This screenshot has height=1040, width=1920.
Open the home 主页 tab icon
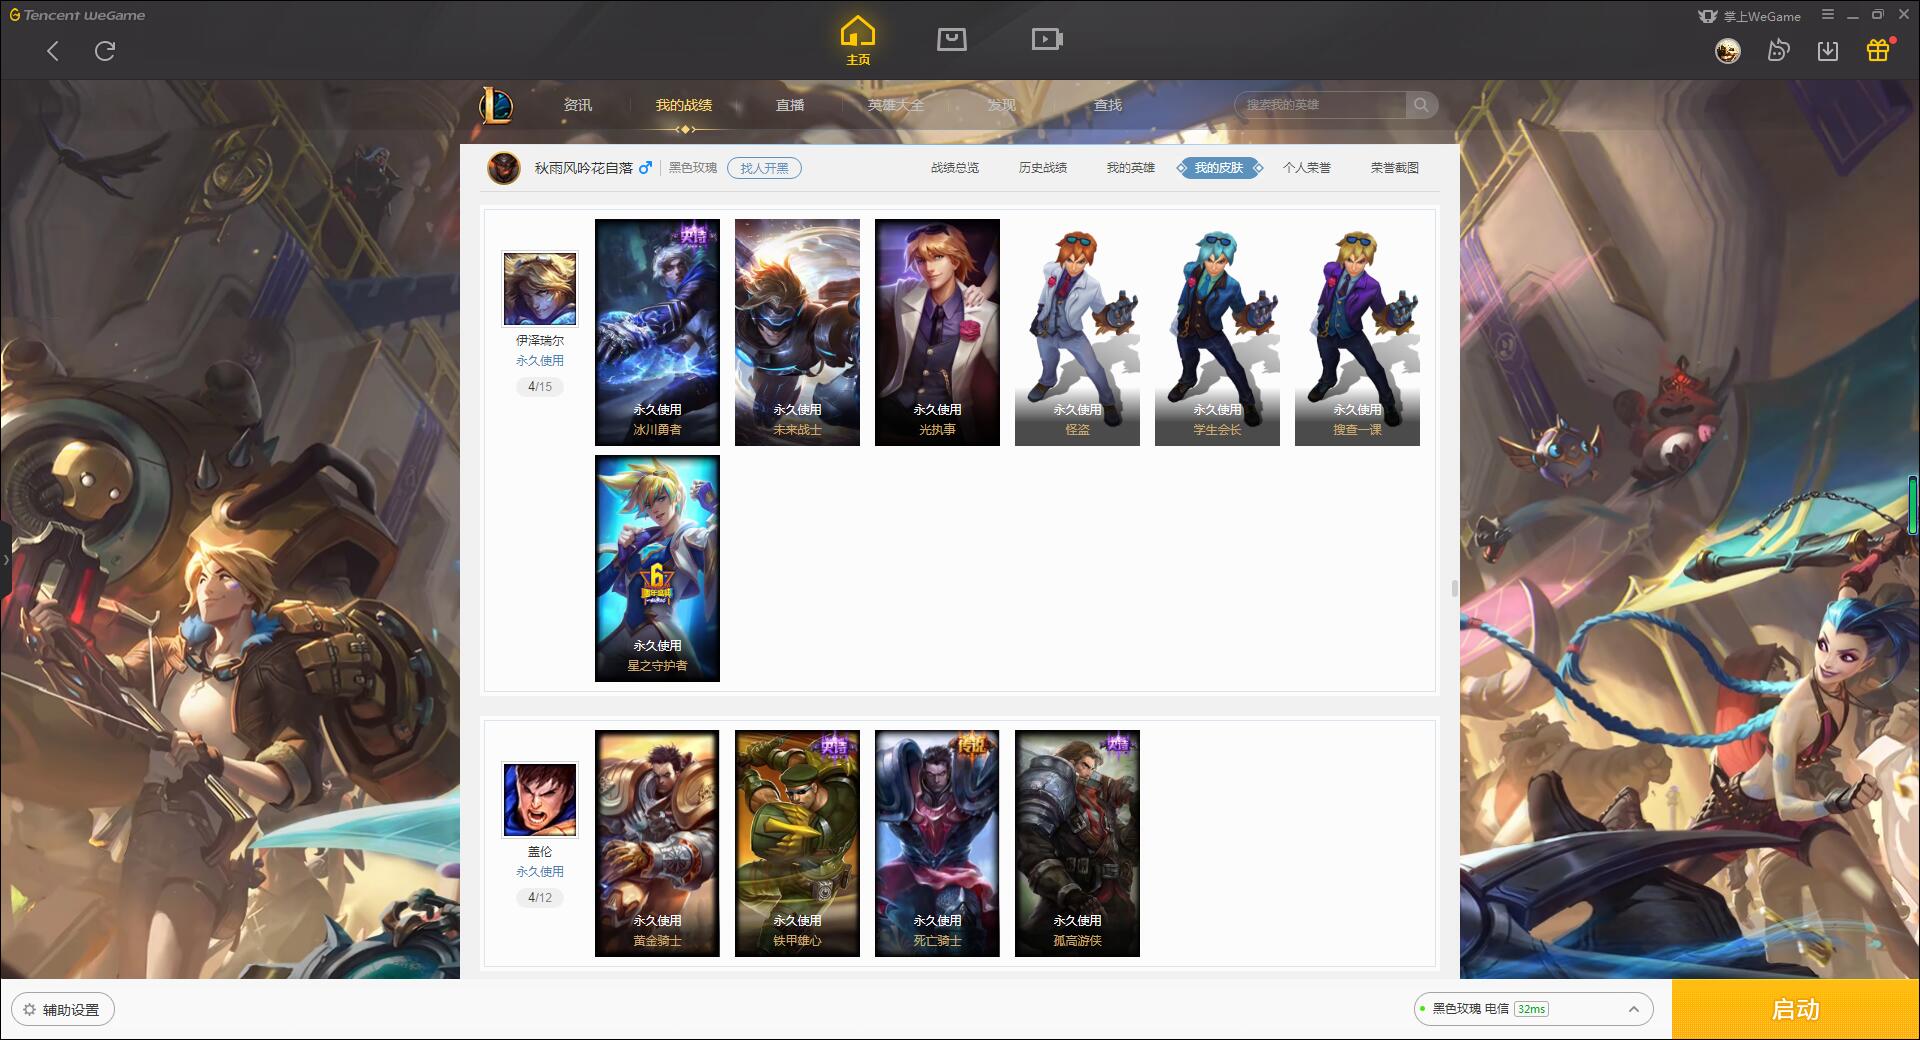pyautogui.click(x=858, y=40)
